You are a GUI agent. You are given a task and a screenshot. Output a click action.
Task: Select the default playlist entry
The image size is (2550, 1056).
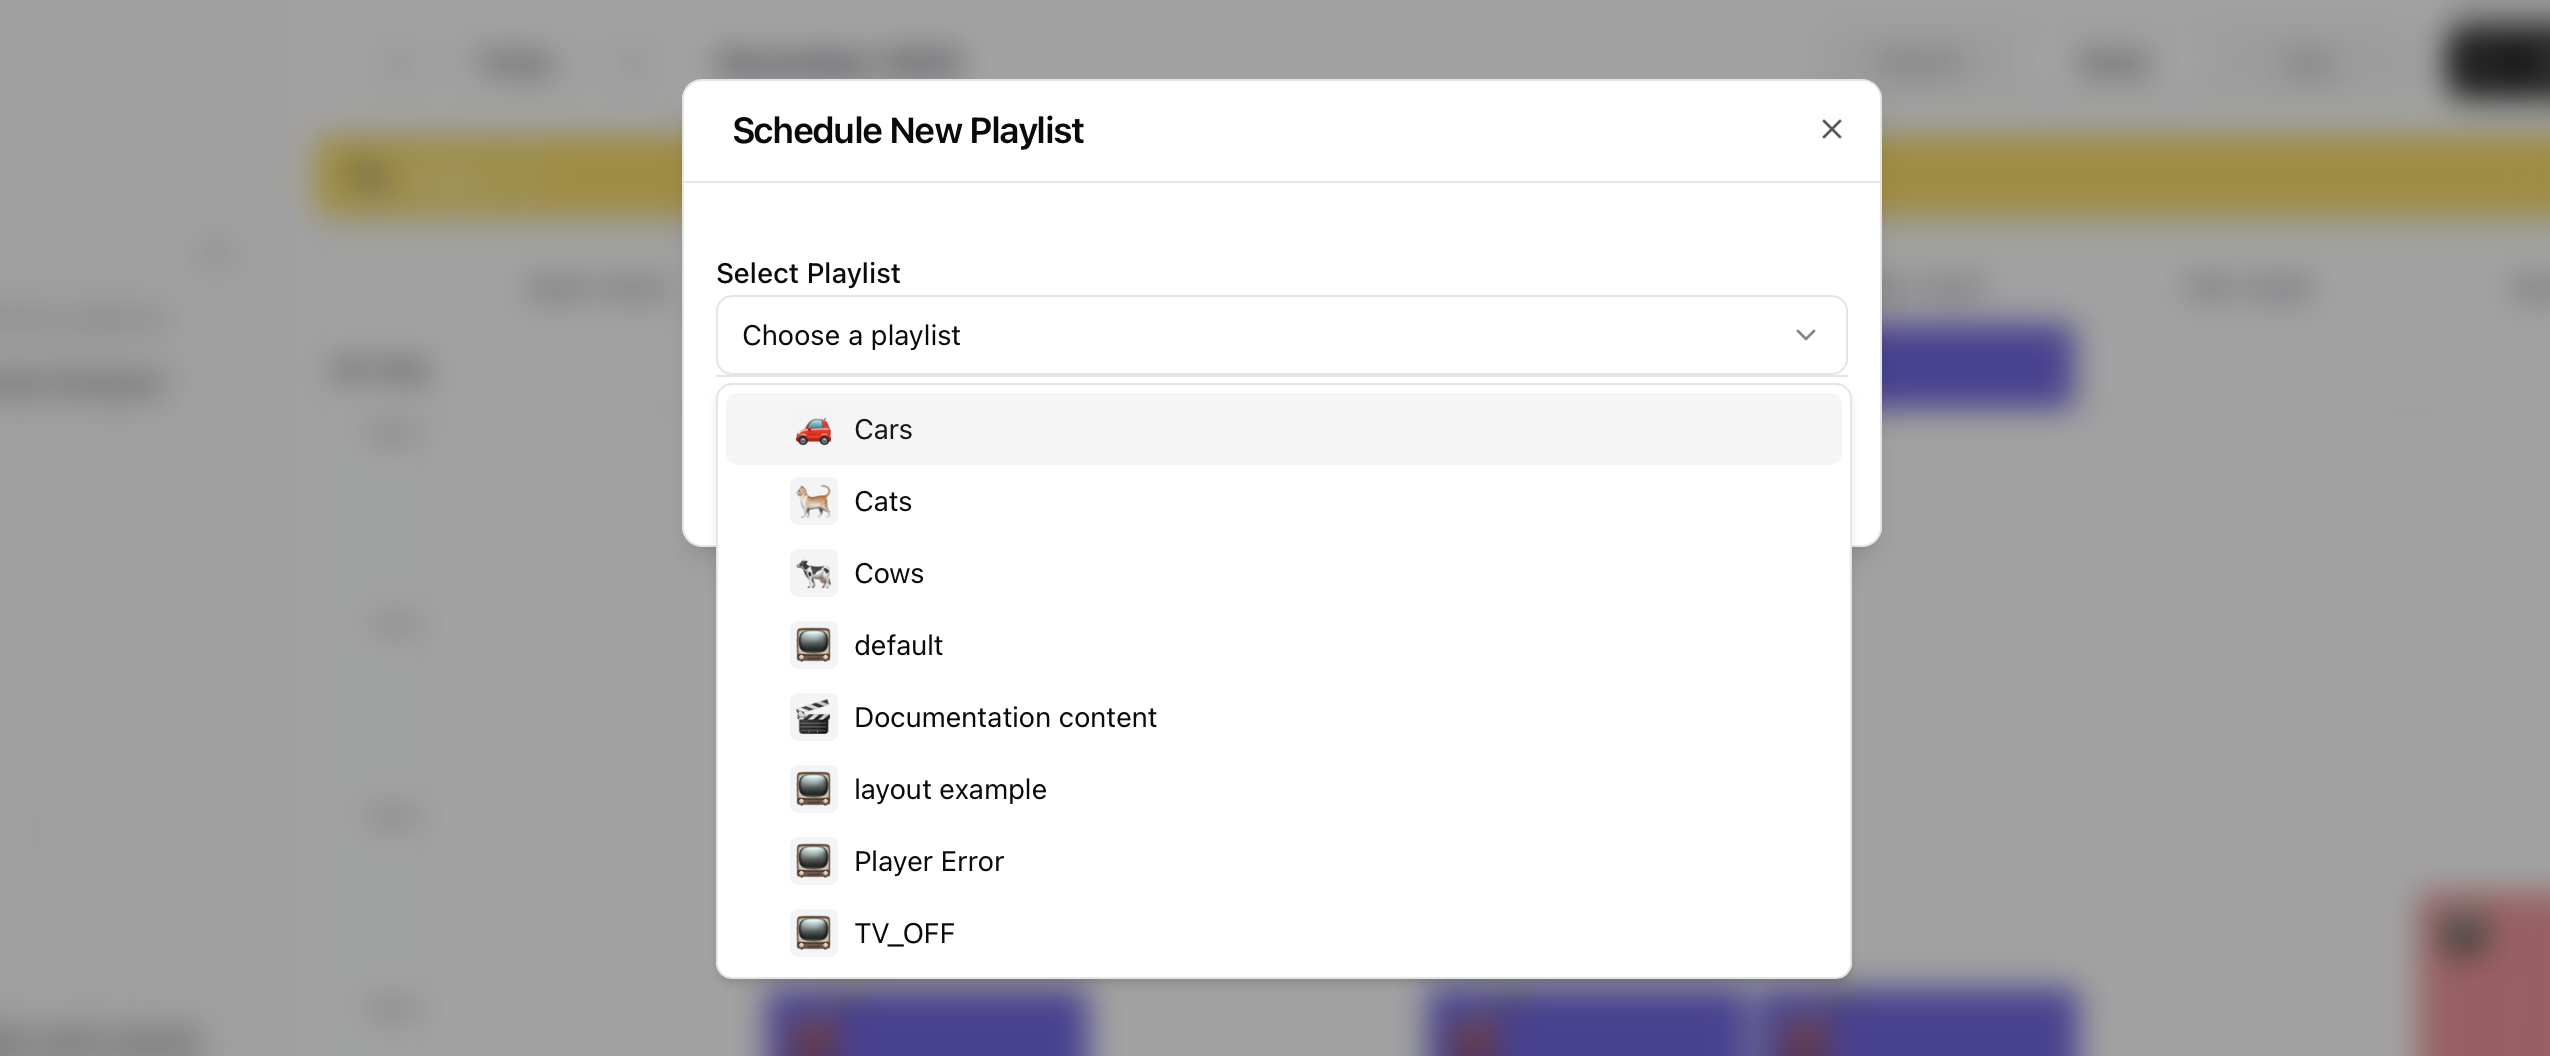pyautogui.click(x=898, y=645)
